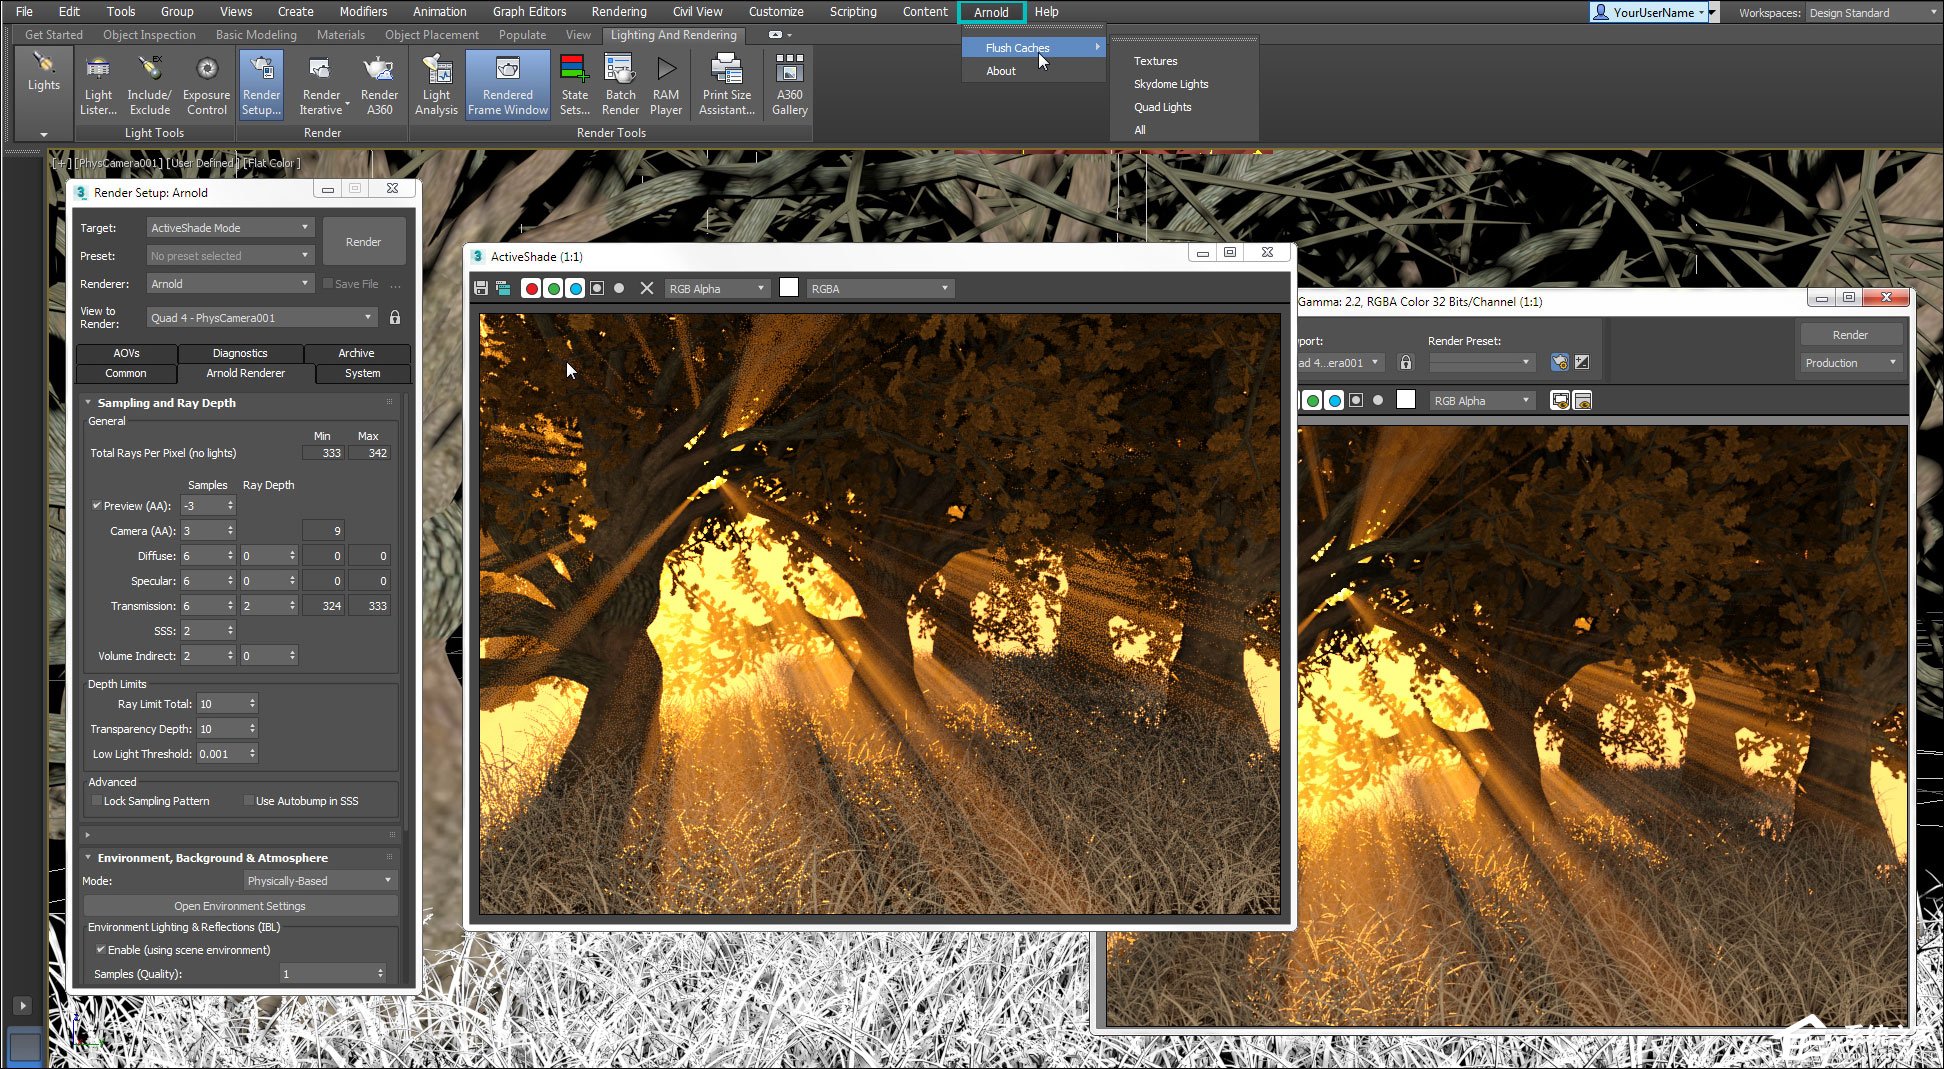
Task: Click the render setup teapot icon in frame window
Action: click(1559, 362)
